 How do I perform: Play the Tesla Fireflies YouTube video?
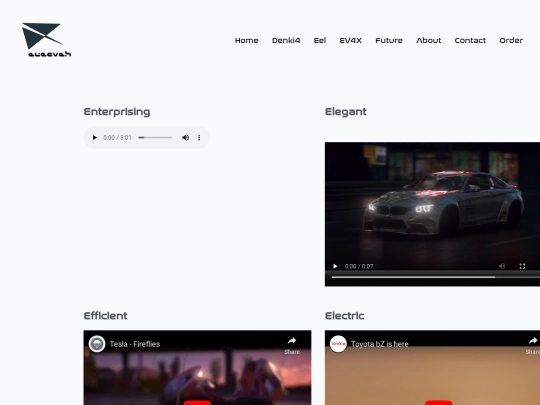pyautogui.click(x=197, y=402)
